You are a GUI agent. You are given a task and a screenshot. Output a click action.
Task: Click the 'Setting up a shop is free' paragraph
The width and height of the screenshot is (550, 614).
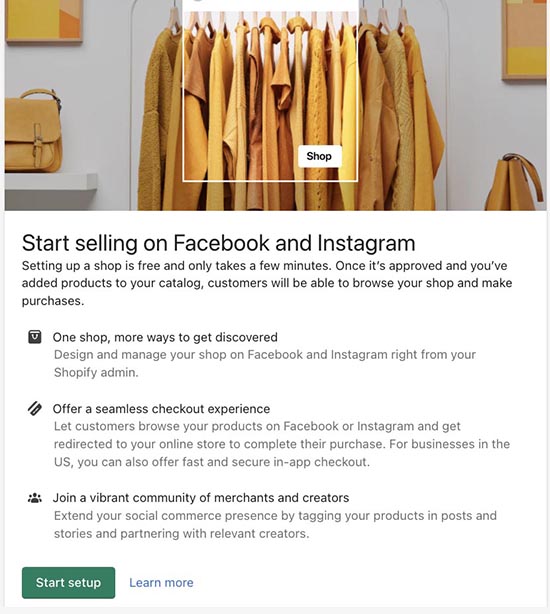click(267, 283)
